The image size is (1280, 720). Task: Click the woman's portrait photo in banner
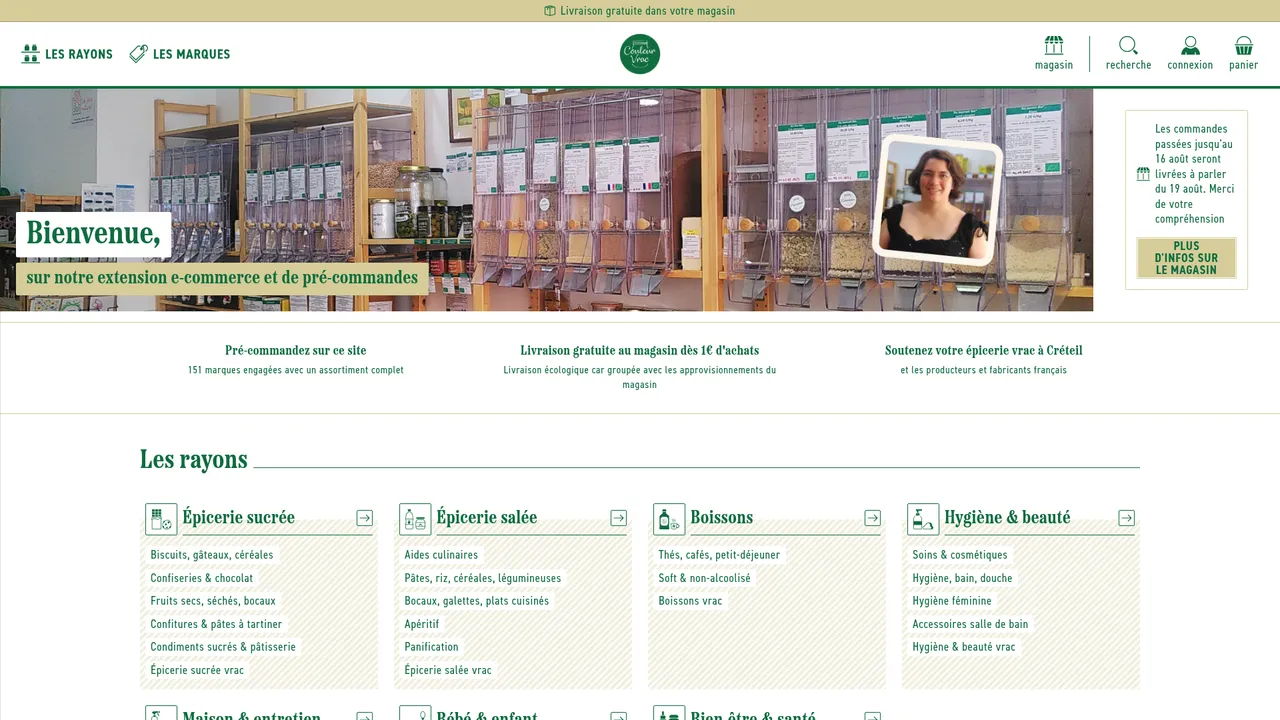click(937, 200)
